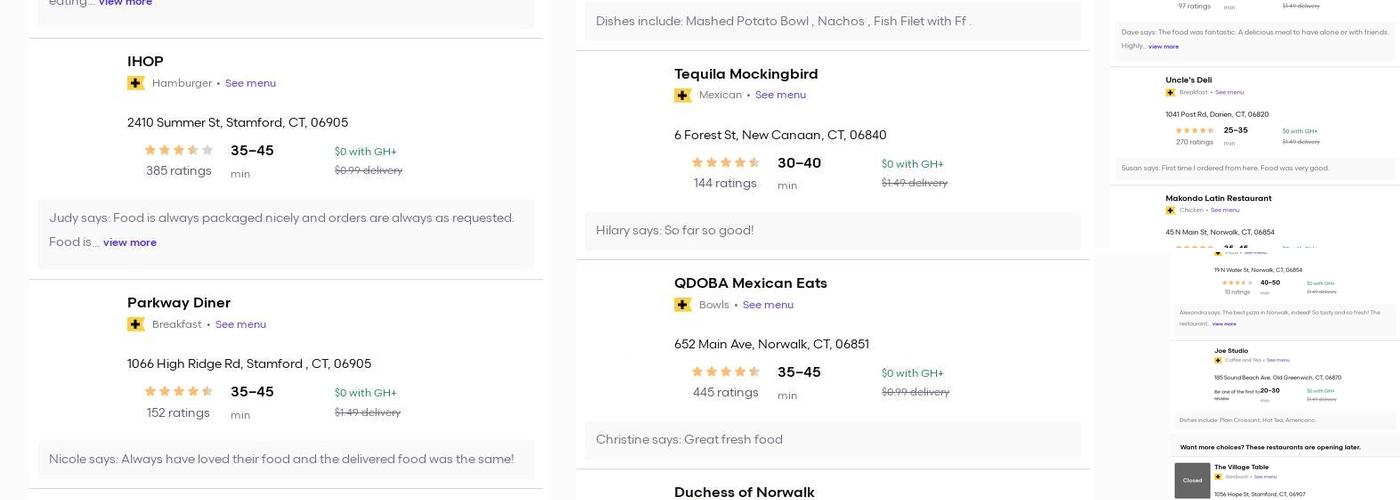The width and height of the screenshot is (1400, 500).
Task: Click the star rating for IHOP
Action: coord(179,150)
